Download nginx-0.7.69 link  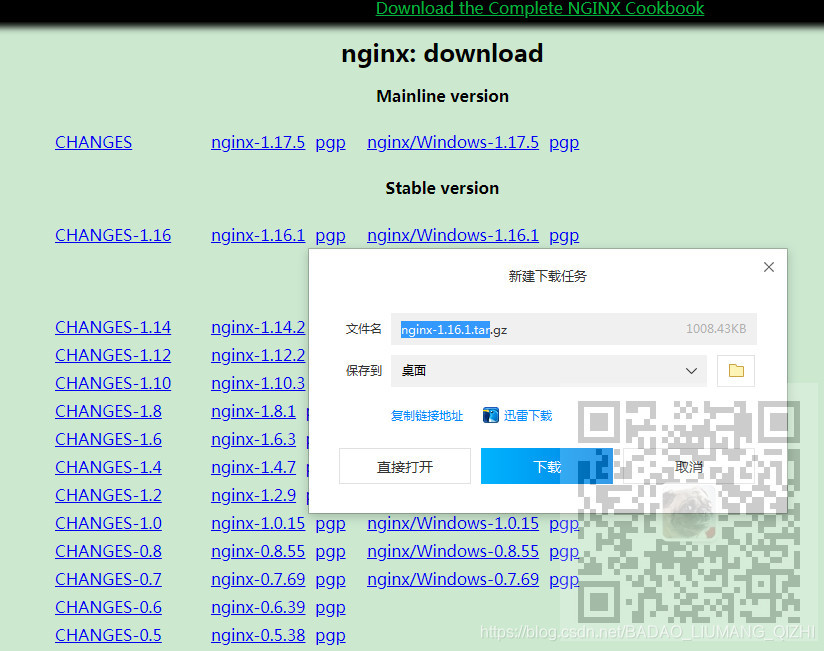pyautogui.click(x=258, y=579)
